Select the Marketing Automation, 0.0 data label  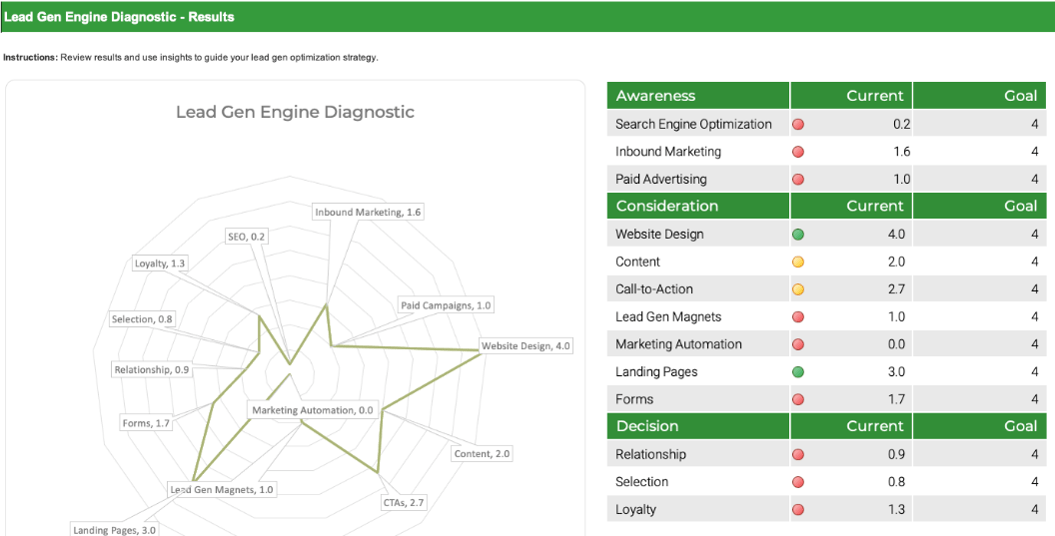312,410
